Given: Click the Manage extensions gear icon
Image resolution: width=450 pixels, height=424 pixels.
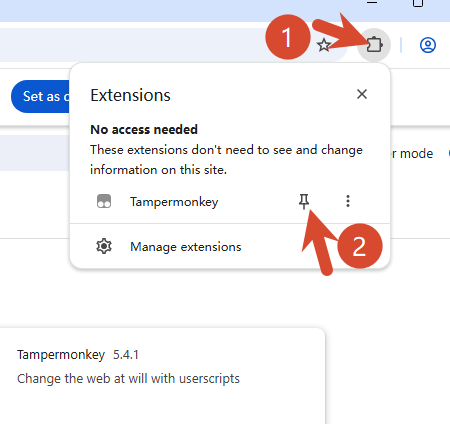Looking at the screenshot, I should pos(104,247).
